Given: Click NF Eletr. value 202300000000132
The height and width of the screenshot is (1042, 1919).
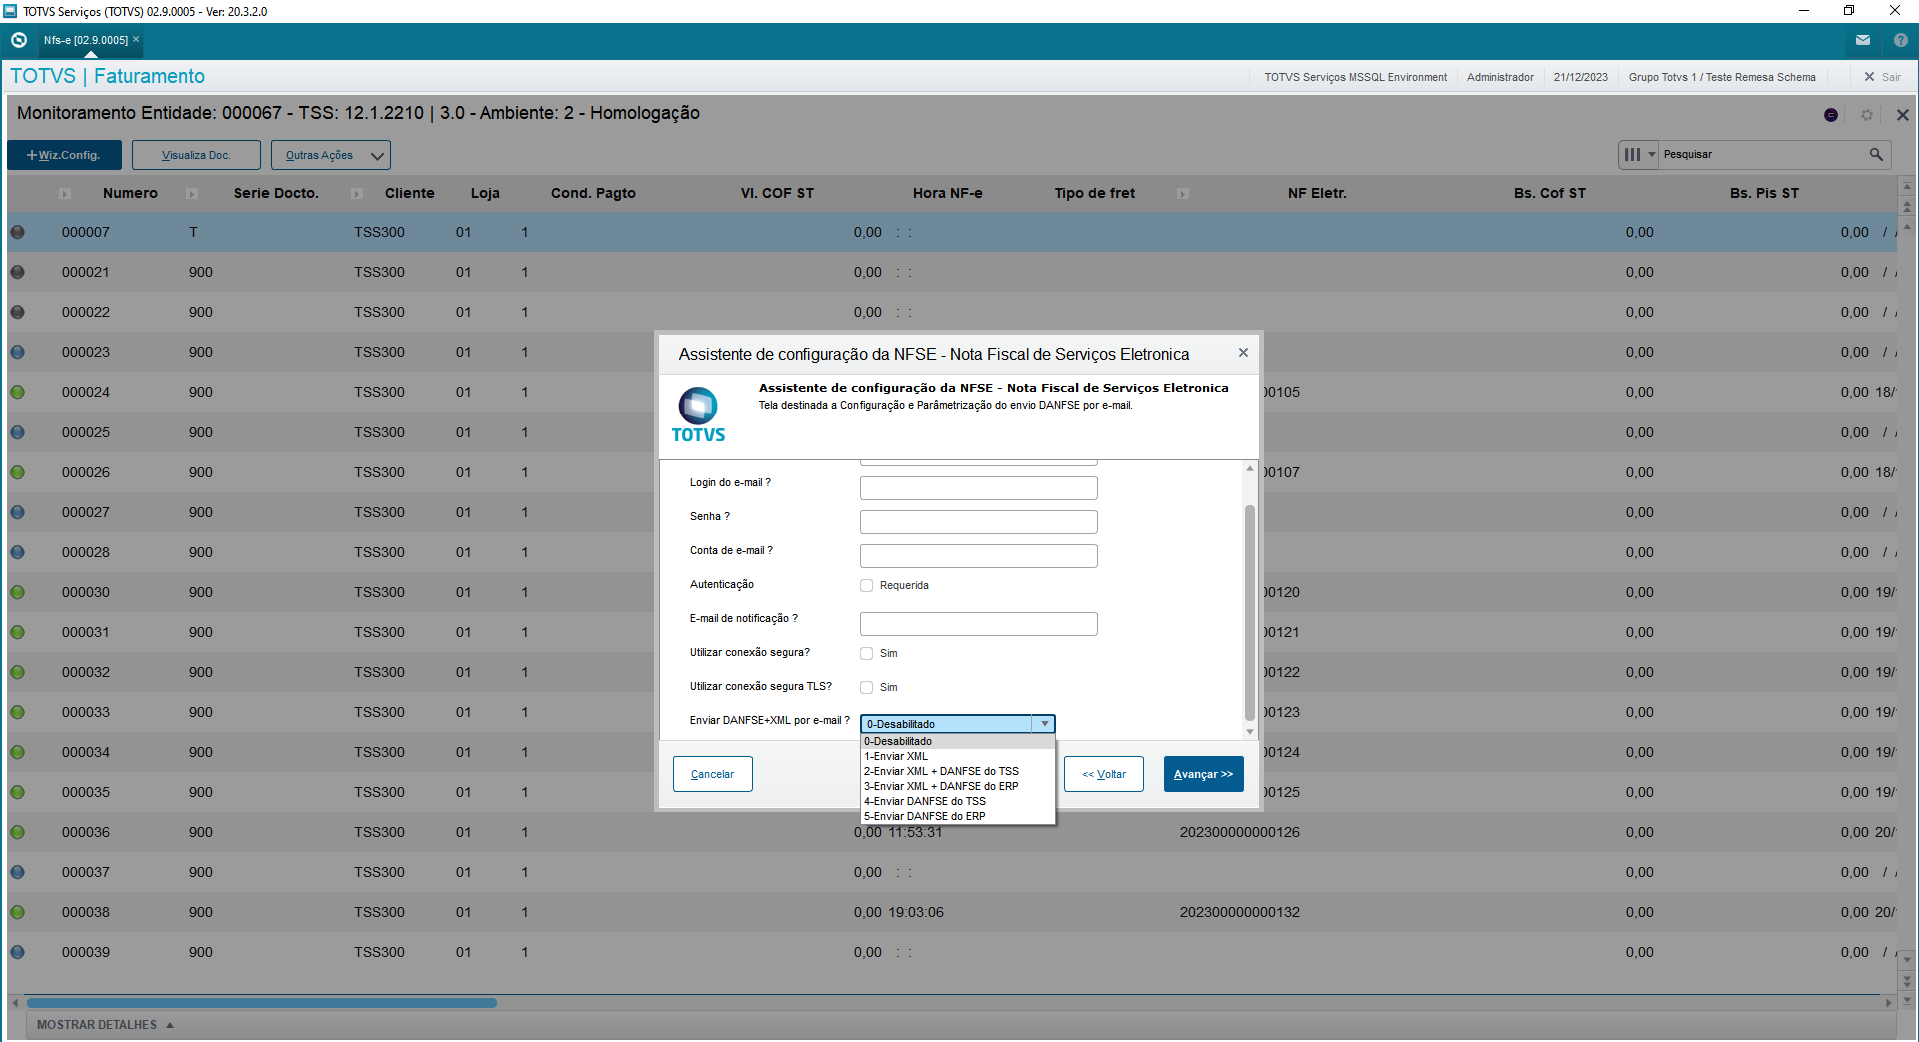Looking at the screenshot, I should tap(1240, 912).
